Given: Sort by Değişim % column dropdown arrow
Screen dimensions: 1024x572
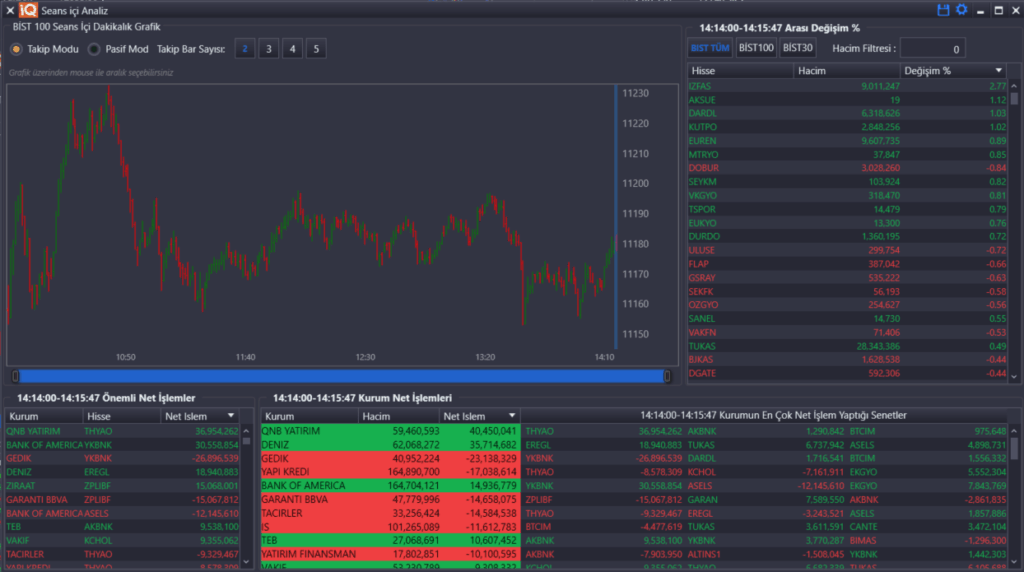Looking at the screenshot, I should (998, 71).
